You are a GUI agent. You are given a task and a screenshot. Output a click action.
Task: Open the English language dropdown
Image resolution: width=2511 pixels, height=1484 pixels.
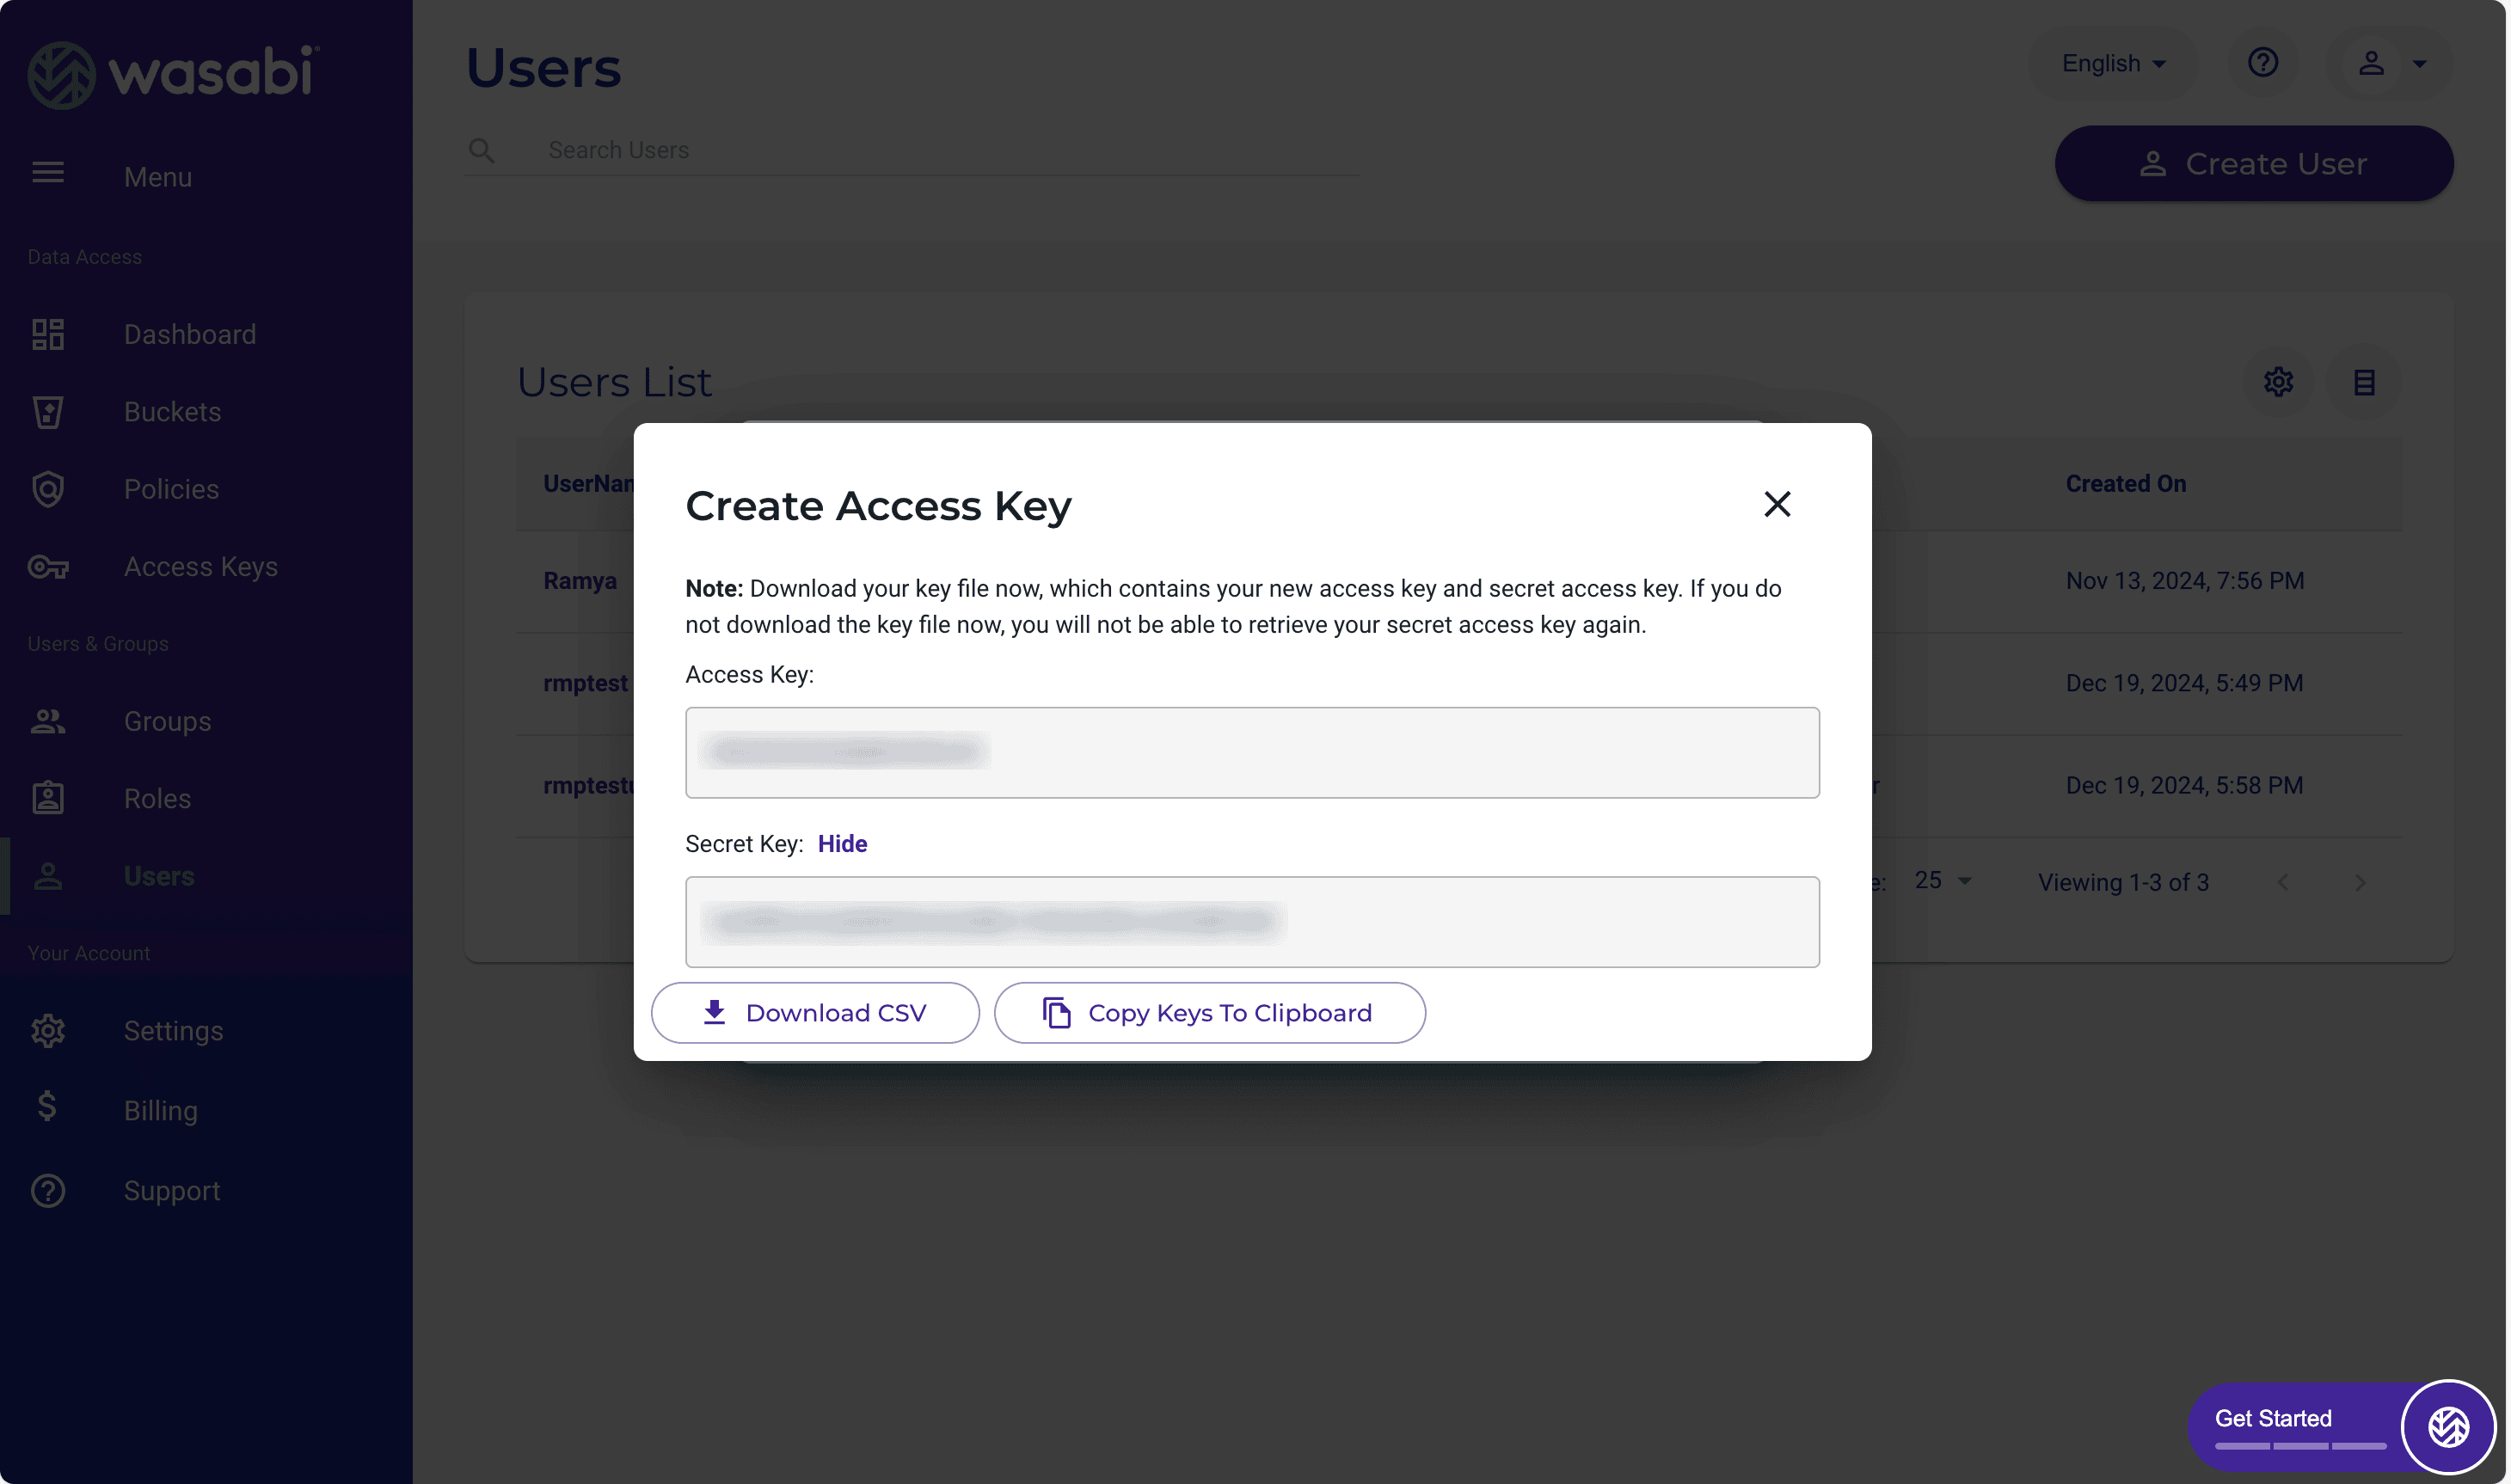[2113, 63]
